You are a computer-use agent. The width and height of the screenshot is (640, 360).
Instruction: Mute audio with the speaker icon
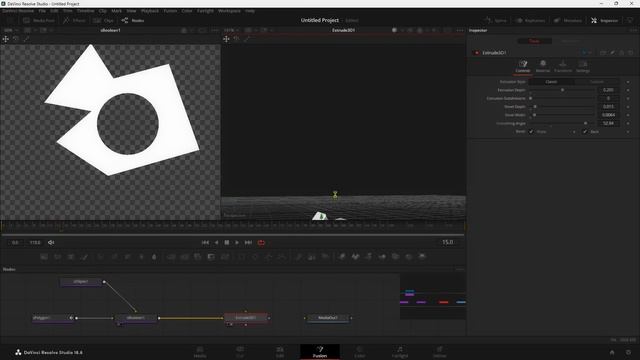[51, 242]
